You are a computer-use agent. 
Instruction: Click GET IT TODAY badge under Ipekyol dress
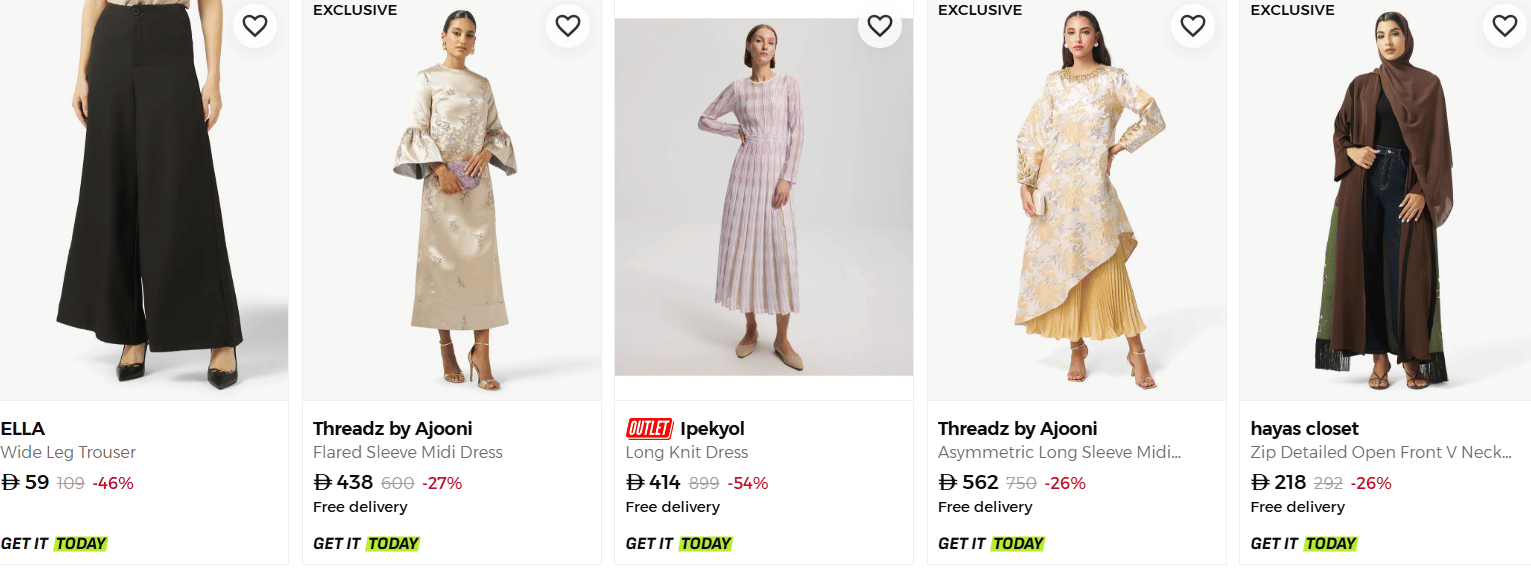coord(679,544)
